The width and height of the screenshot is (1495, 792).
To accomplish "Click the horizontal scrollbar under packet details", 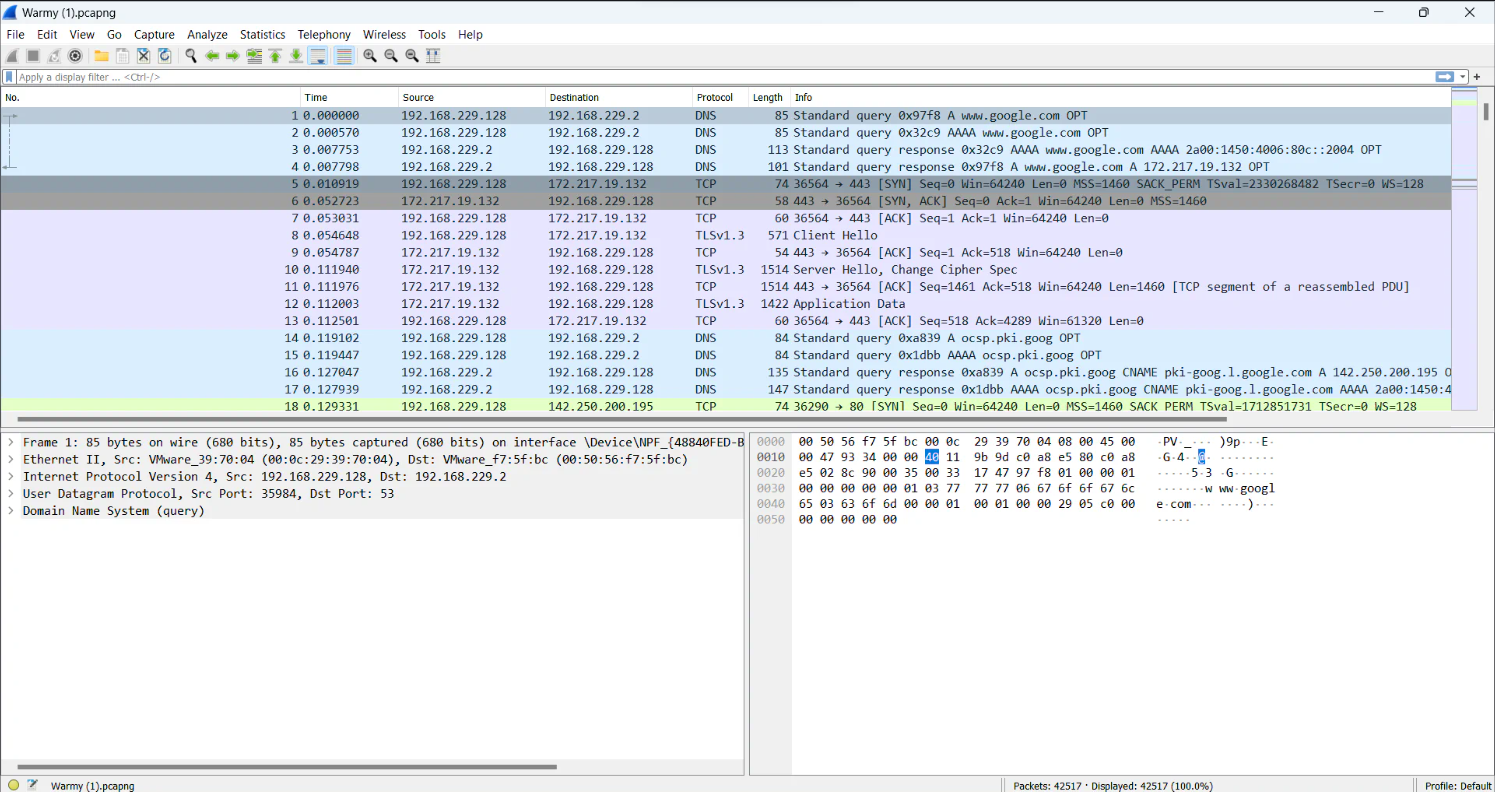I will (280, 767).
